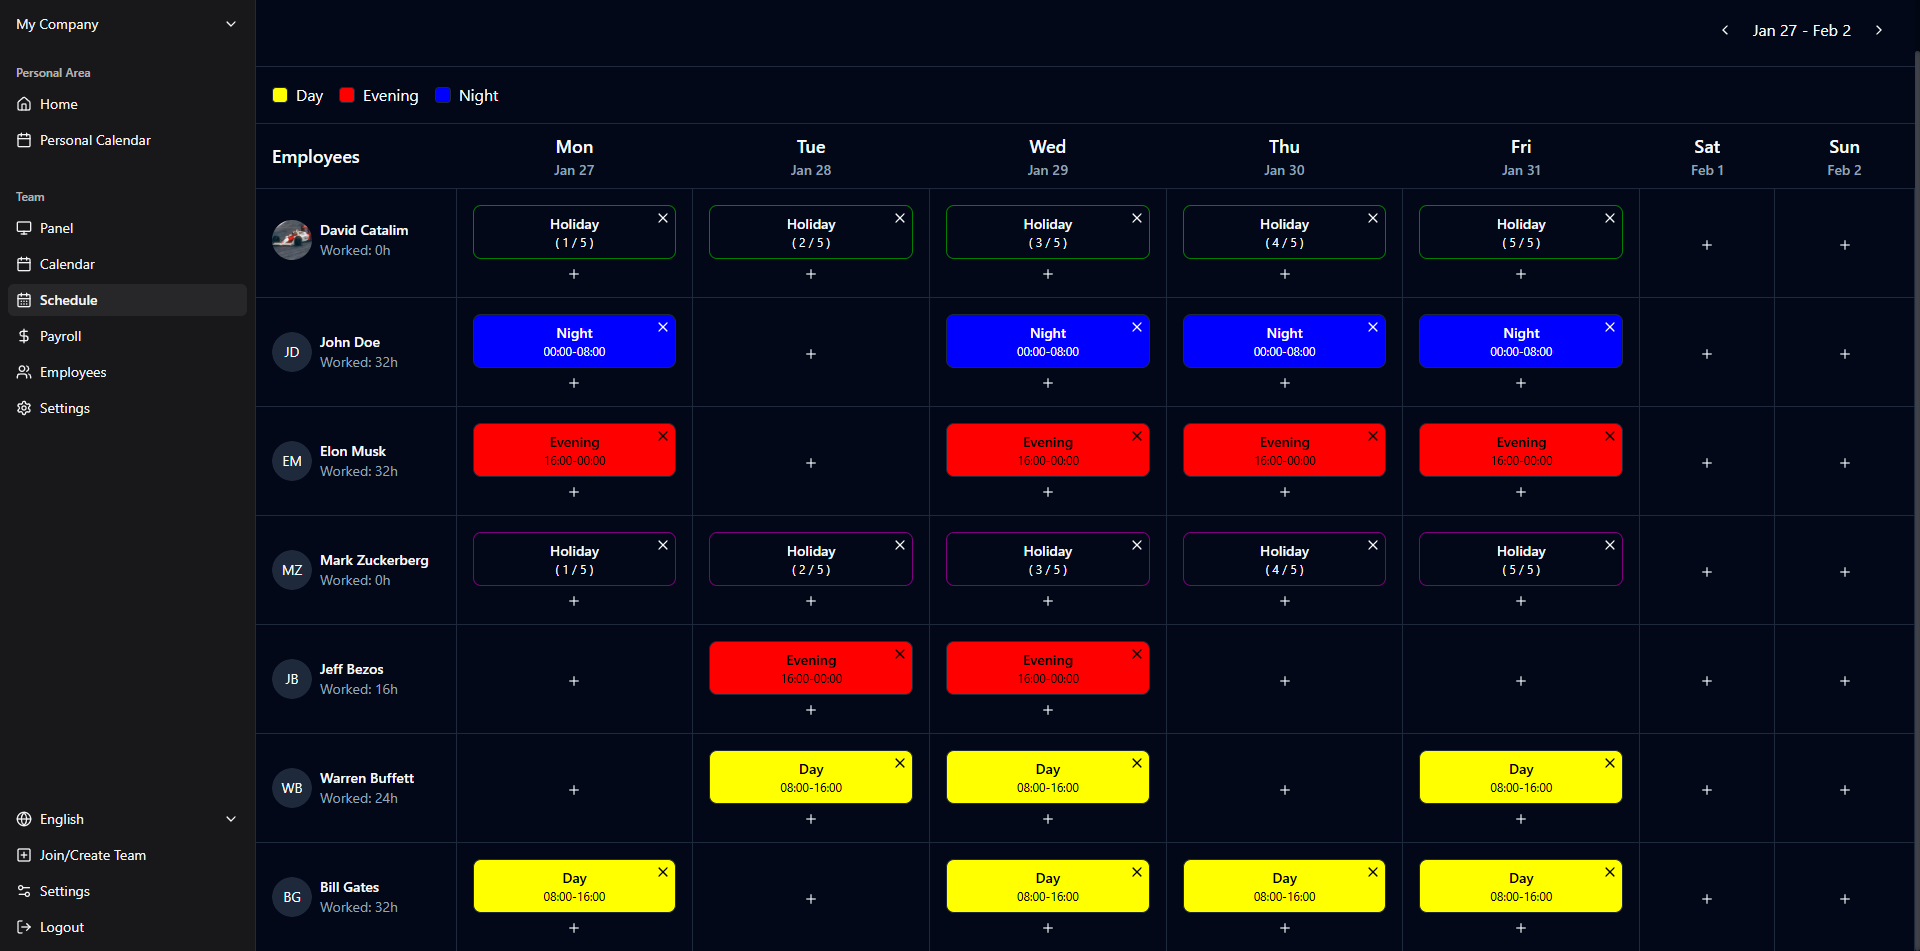1920x951 pixels.
Task: Add Saturday shift for Warren Buffett
Action: (1707, 790)
